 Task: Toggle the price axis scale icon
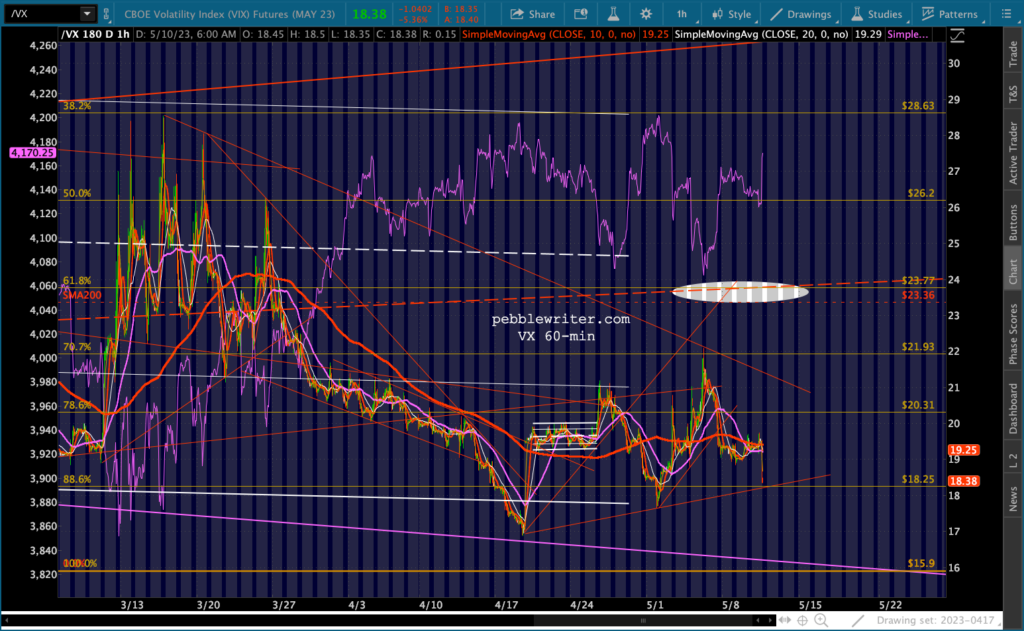point(957,35)
